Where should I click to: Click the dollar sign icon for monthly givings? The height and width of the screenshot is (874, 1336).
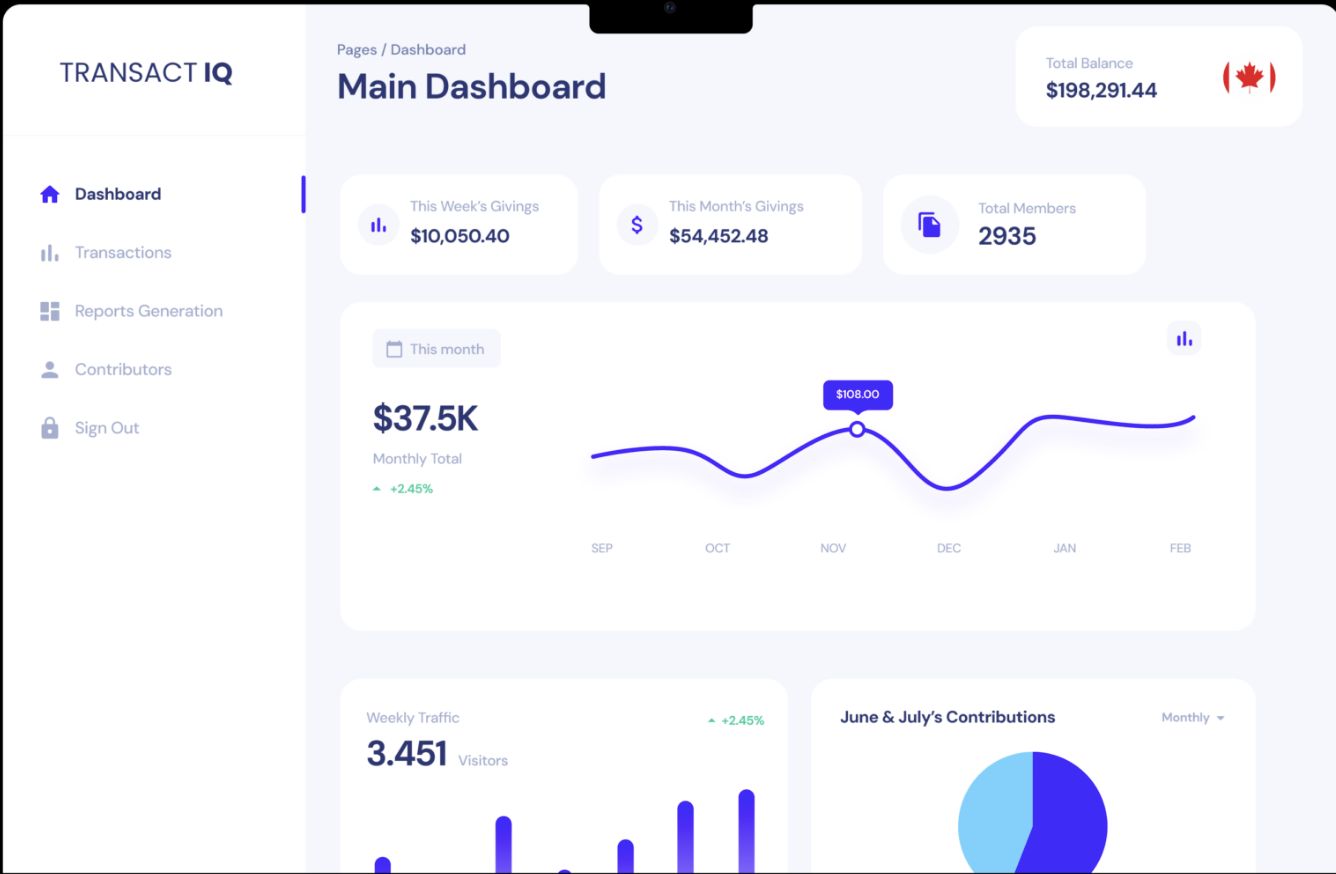(637, 224)
